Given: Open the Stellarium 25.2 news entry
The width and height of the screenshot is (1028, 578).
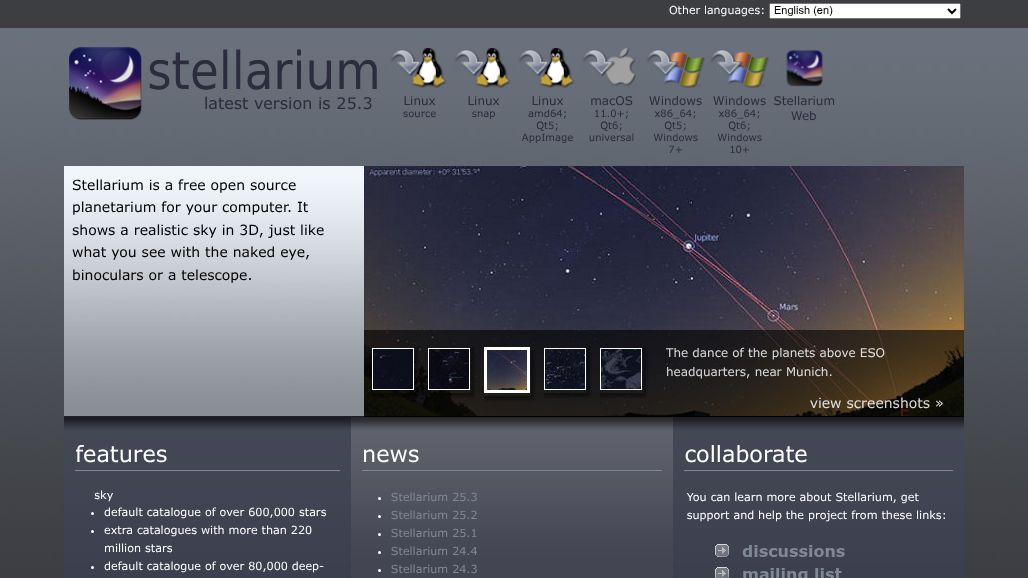Looking at the screenshot, I should 433,515.
